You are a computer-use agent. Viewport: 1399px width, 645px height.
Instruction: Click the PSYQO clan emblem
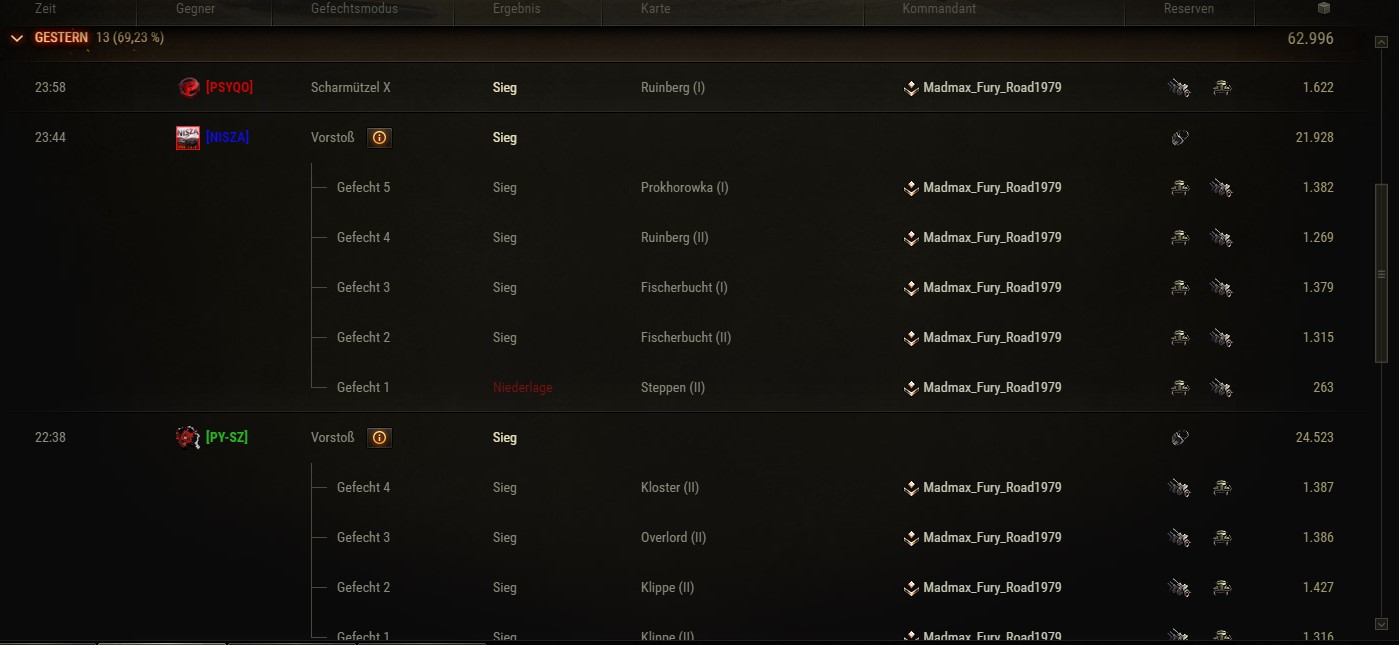point(188,88)
